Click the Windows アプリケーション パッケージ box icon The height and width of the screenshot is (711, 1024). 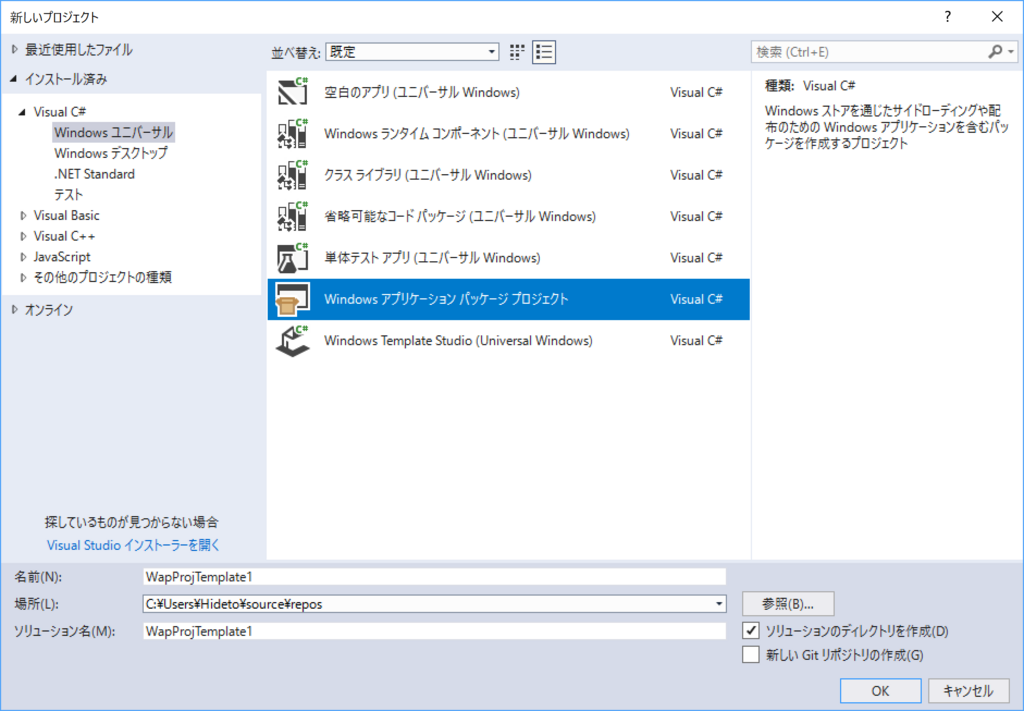point(292,299)
